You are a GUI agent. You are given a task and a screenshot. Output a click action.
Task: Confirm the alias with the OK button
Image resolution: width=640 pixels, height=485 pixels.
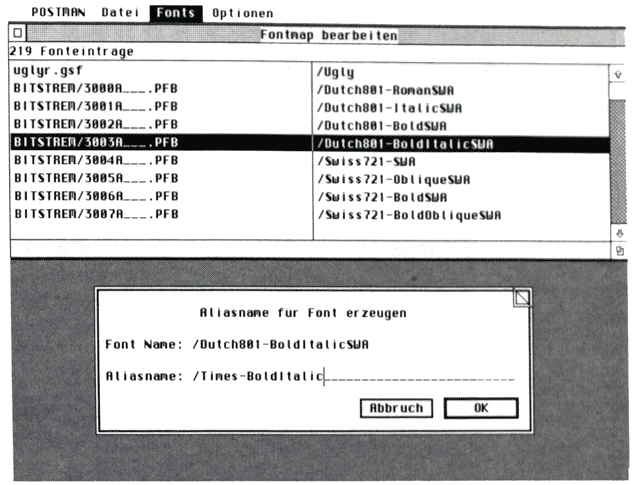pos(481,408)
